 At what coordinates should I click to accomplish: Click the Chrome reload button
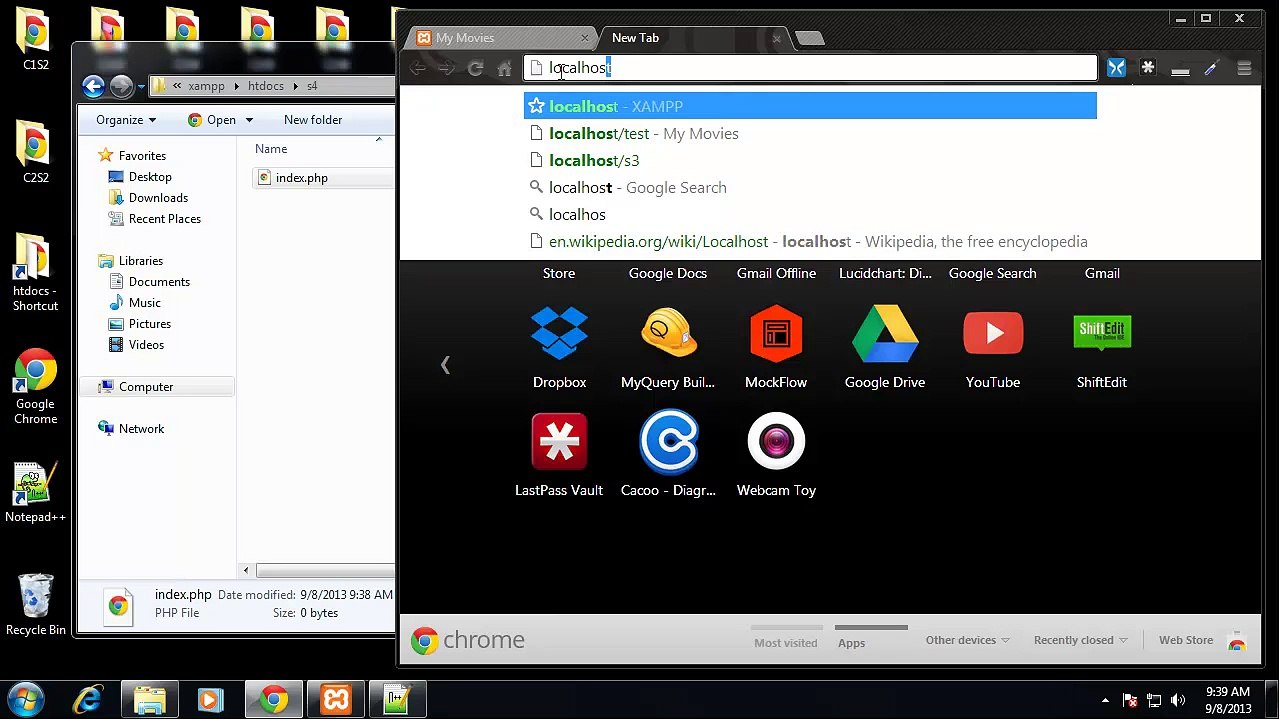coord(476,68)
